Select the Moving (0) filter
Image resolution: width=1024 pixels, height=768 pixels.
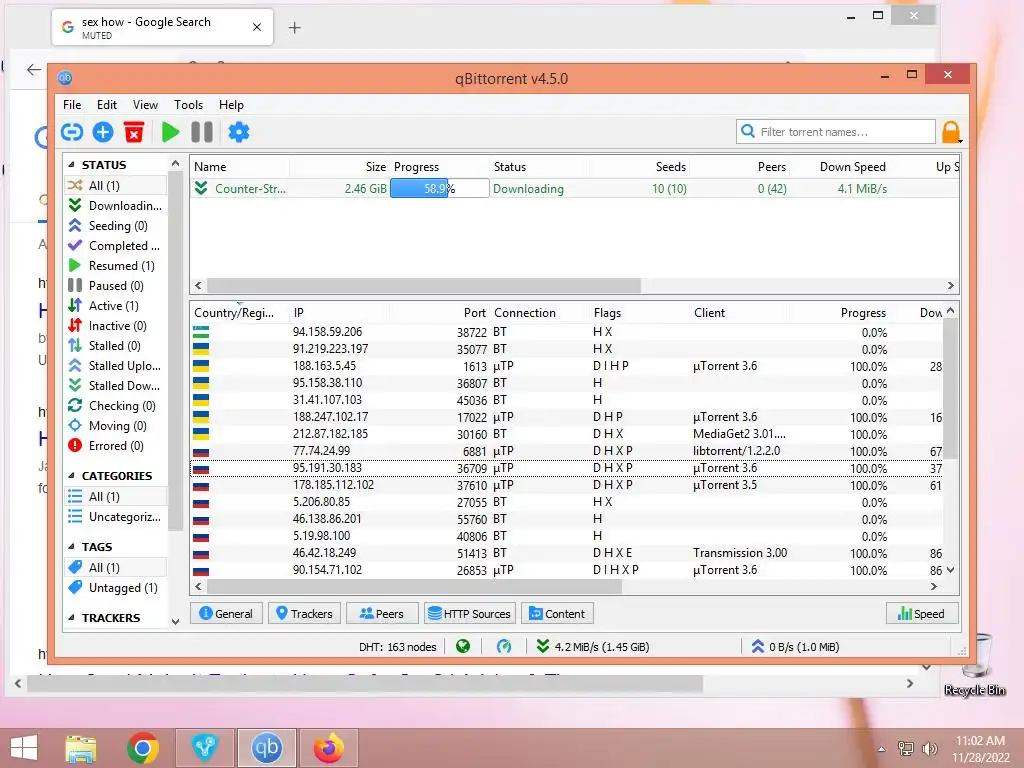pyautogui.click(x=115, y=426)
